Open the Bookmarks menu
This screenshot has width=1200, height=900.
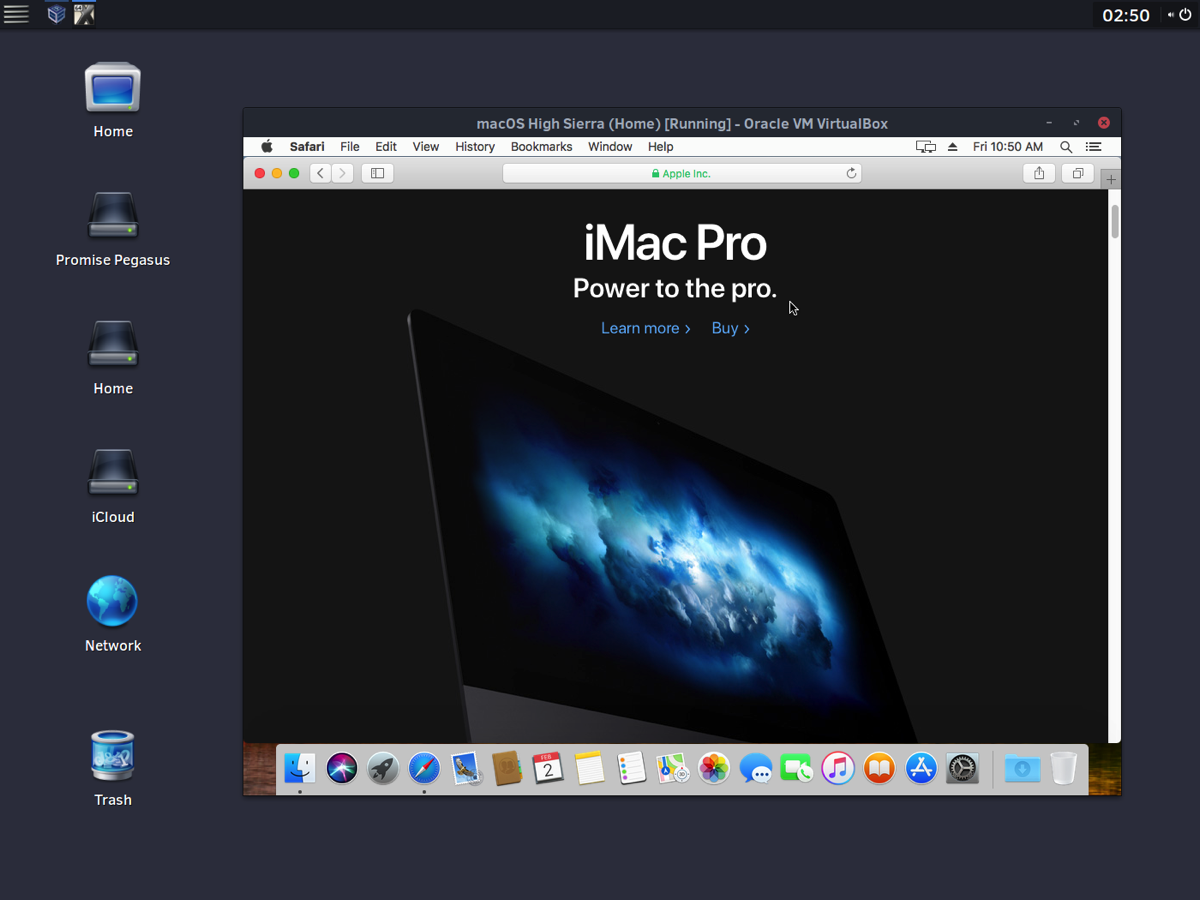click(x=542, y=146)
